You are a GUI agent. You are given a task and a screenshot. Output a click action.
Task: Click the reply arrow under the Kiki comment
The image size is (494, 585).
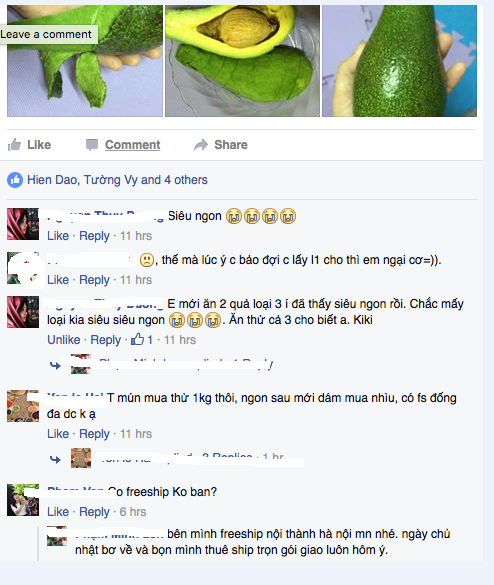pyautogui.click(x=55, y=365)
